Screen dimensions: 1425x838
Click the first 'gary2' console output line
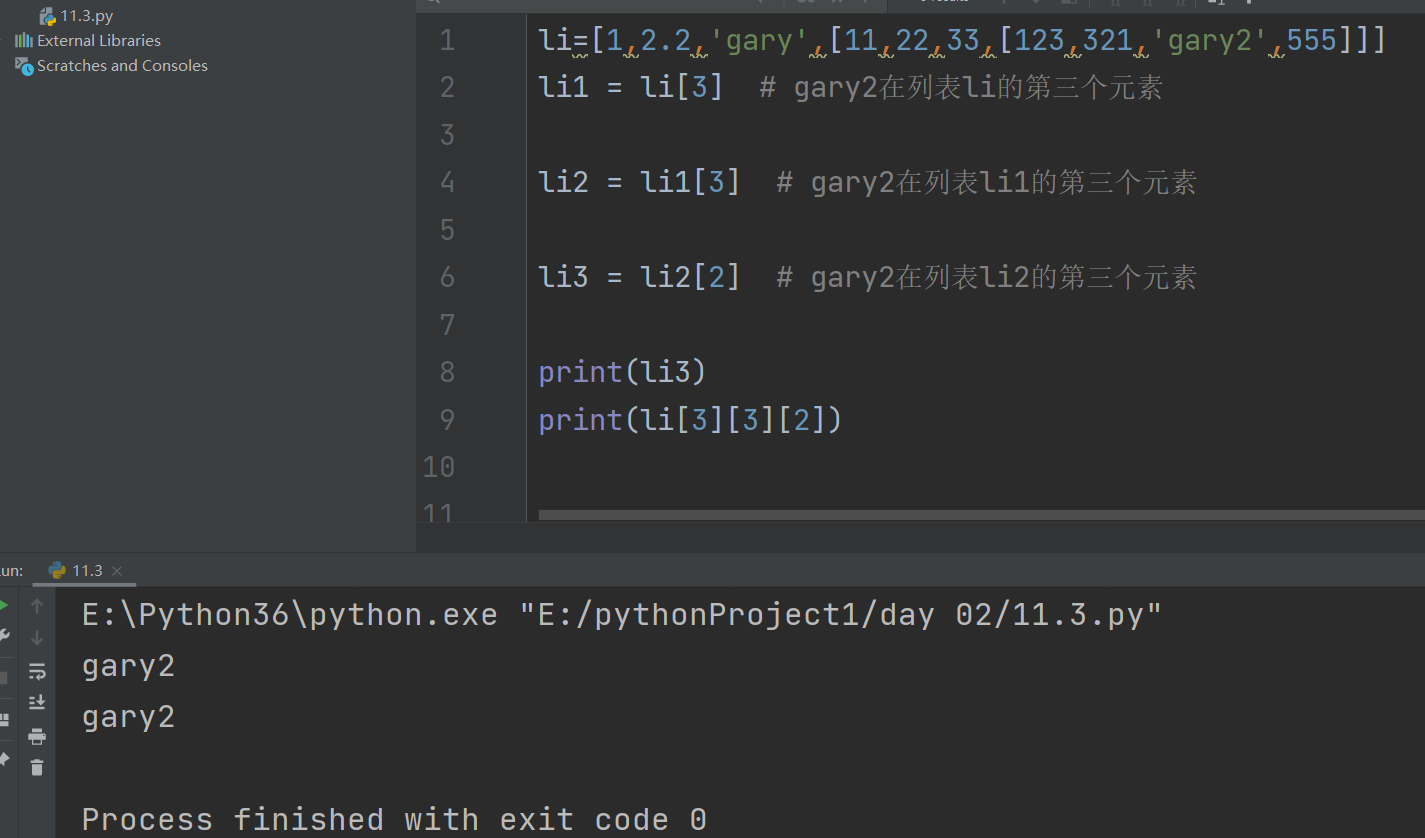[128, 666]
